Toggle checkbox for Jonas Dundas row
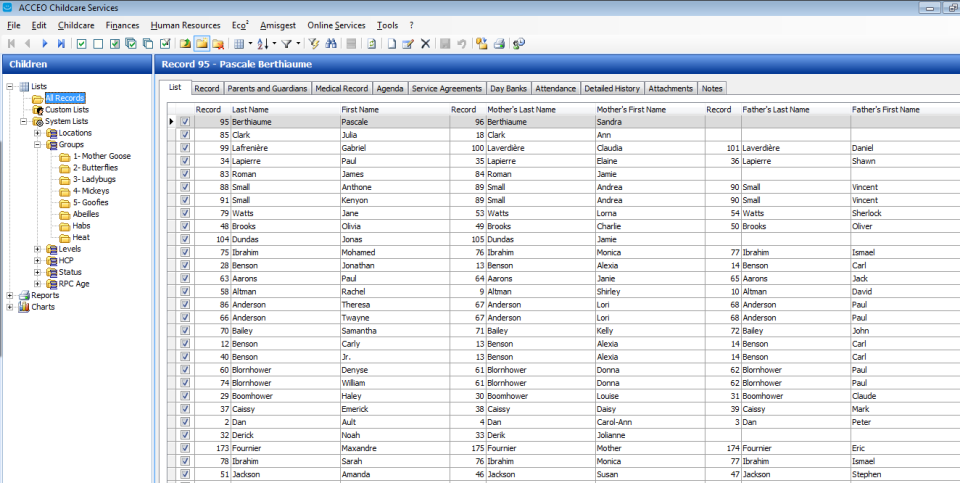 (x=185, y=239)
